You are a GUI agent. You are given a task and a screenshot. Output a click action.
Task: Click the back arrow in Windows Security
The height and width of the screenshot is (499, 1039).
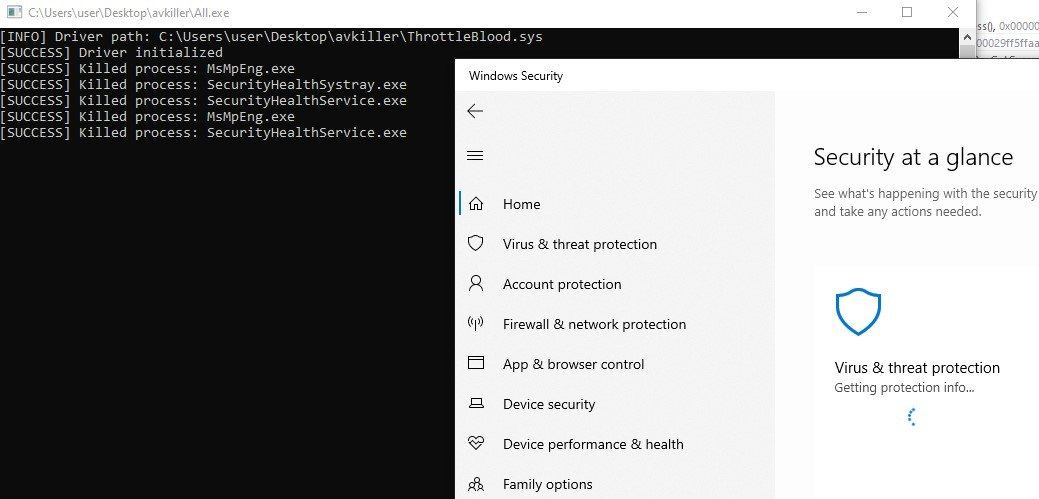click(x=475, y=111)
